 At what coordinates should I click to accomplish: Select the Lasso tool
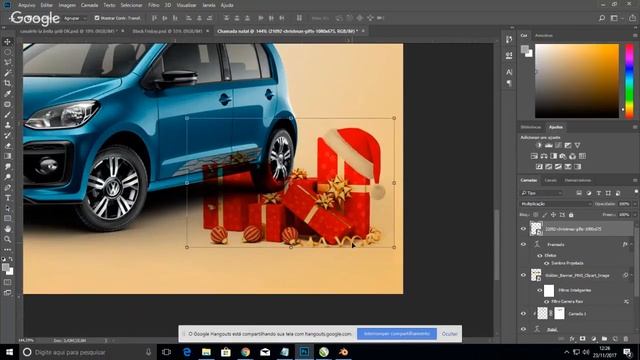tap(7, 62)
